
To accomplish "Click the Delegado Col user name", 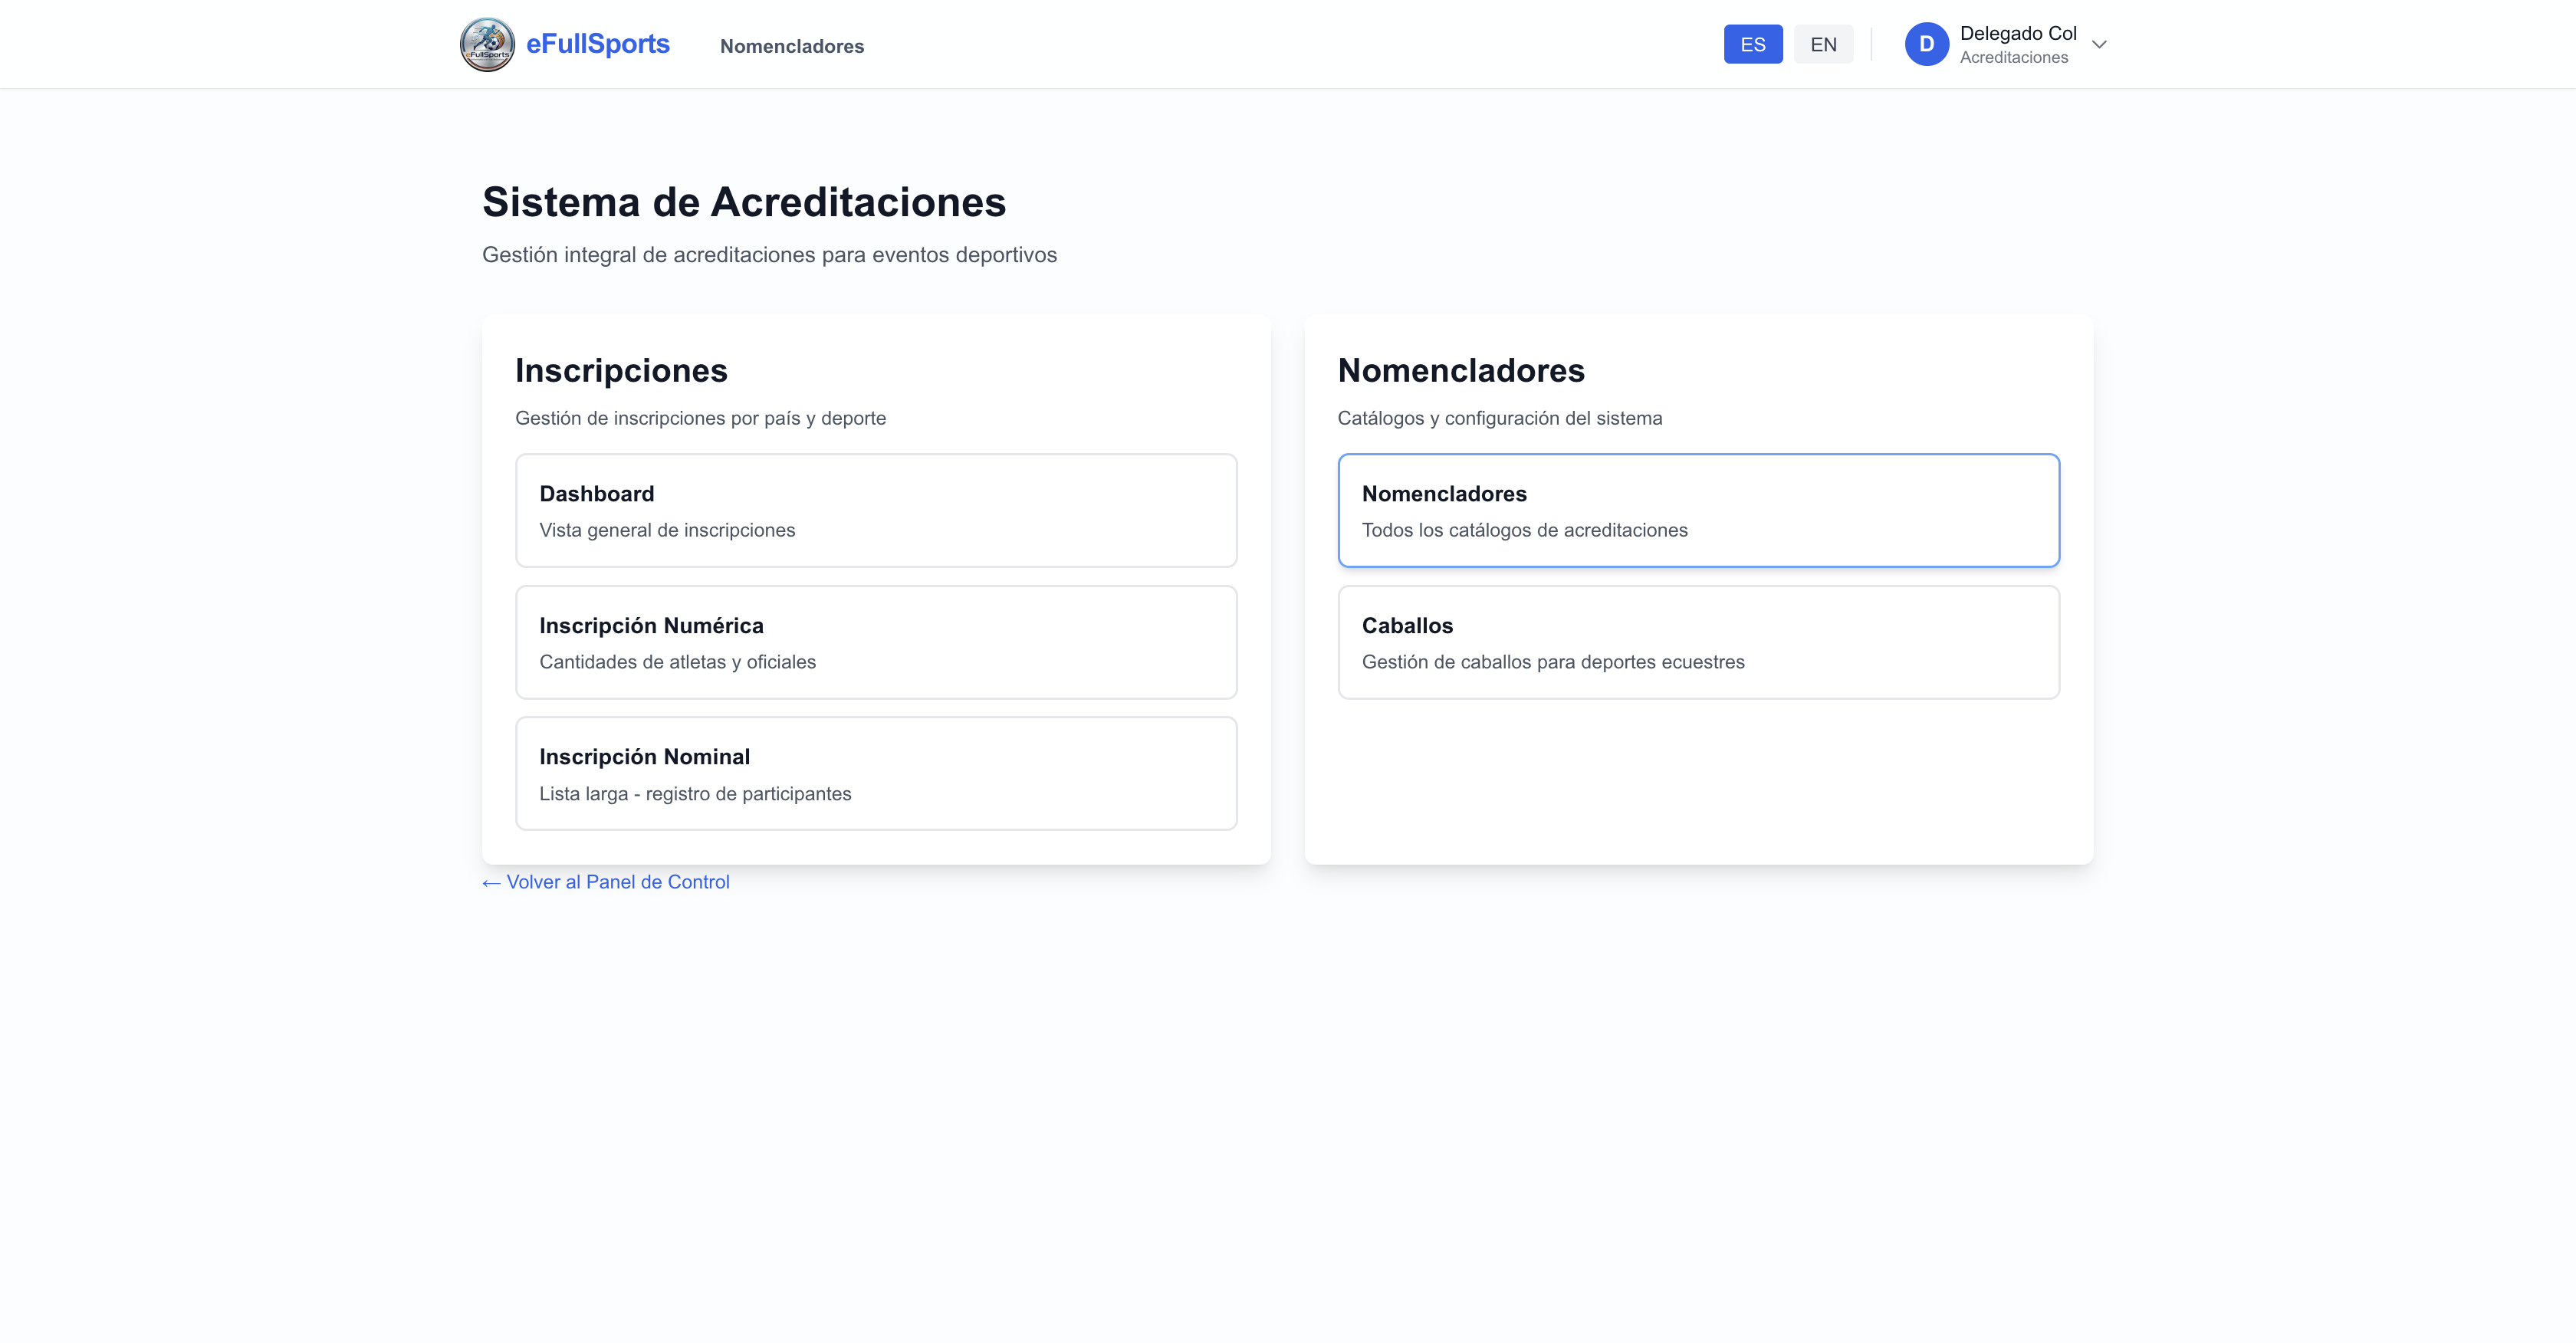I will [2017, 33].
